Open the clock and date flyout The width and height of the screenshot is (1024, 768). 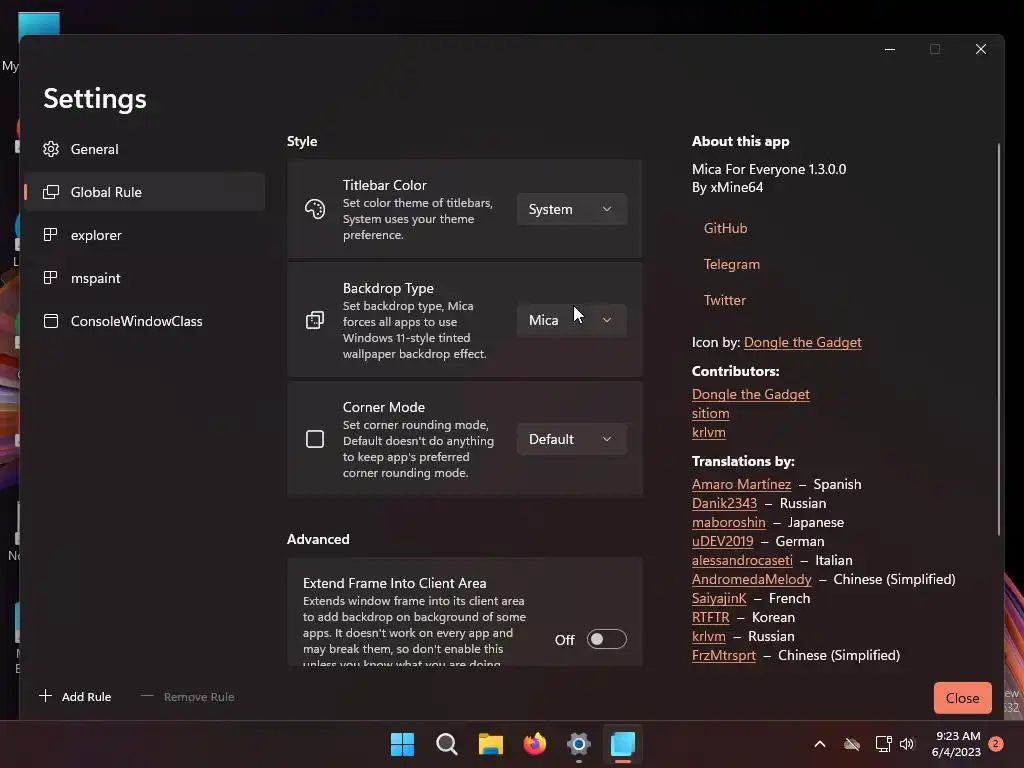[x=956, y=744]
